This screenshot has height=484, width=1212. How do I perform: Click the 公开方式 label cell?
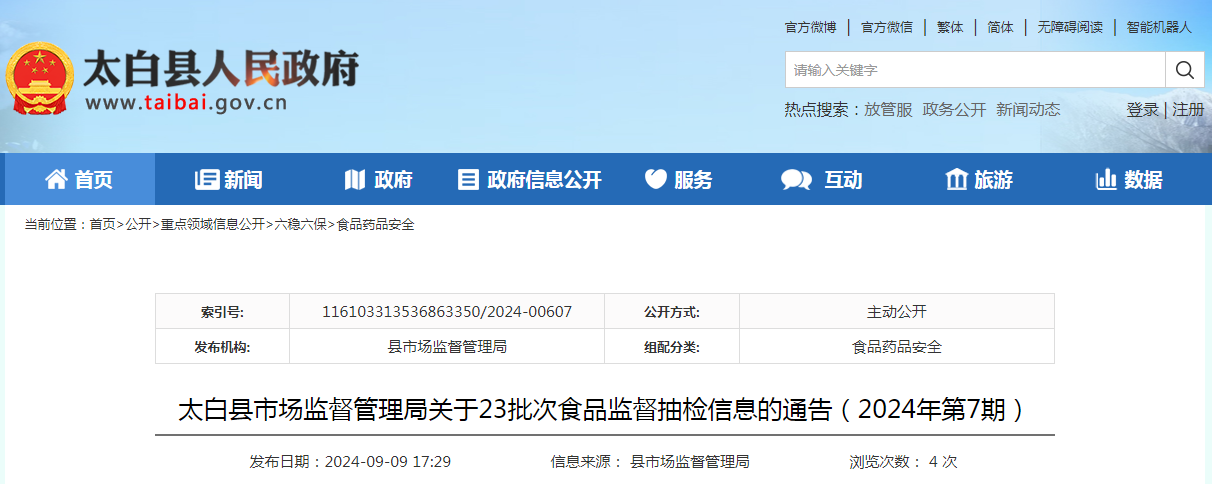pyautogui.click(x=672, y=312)
